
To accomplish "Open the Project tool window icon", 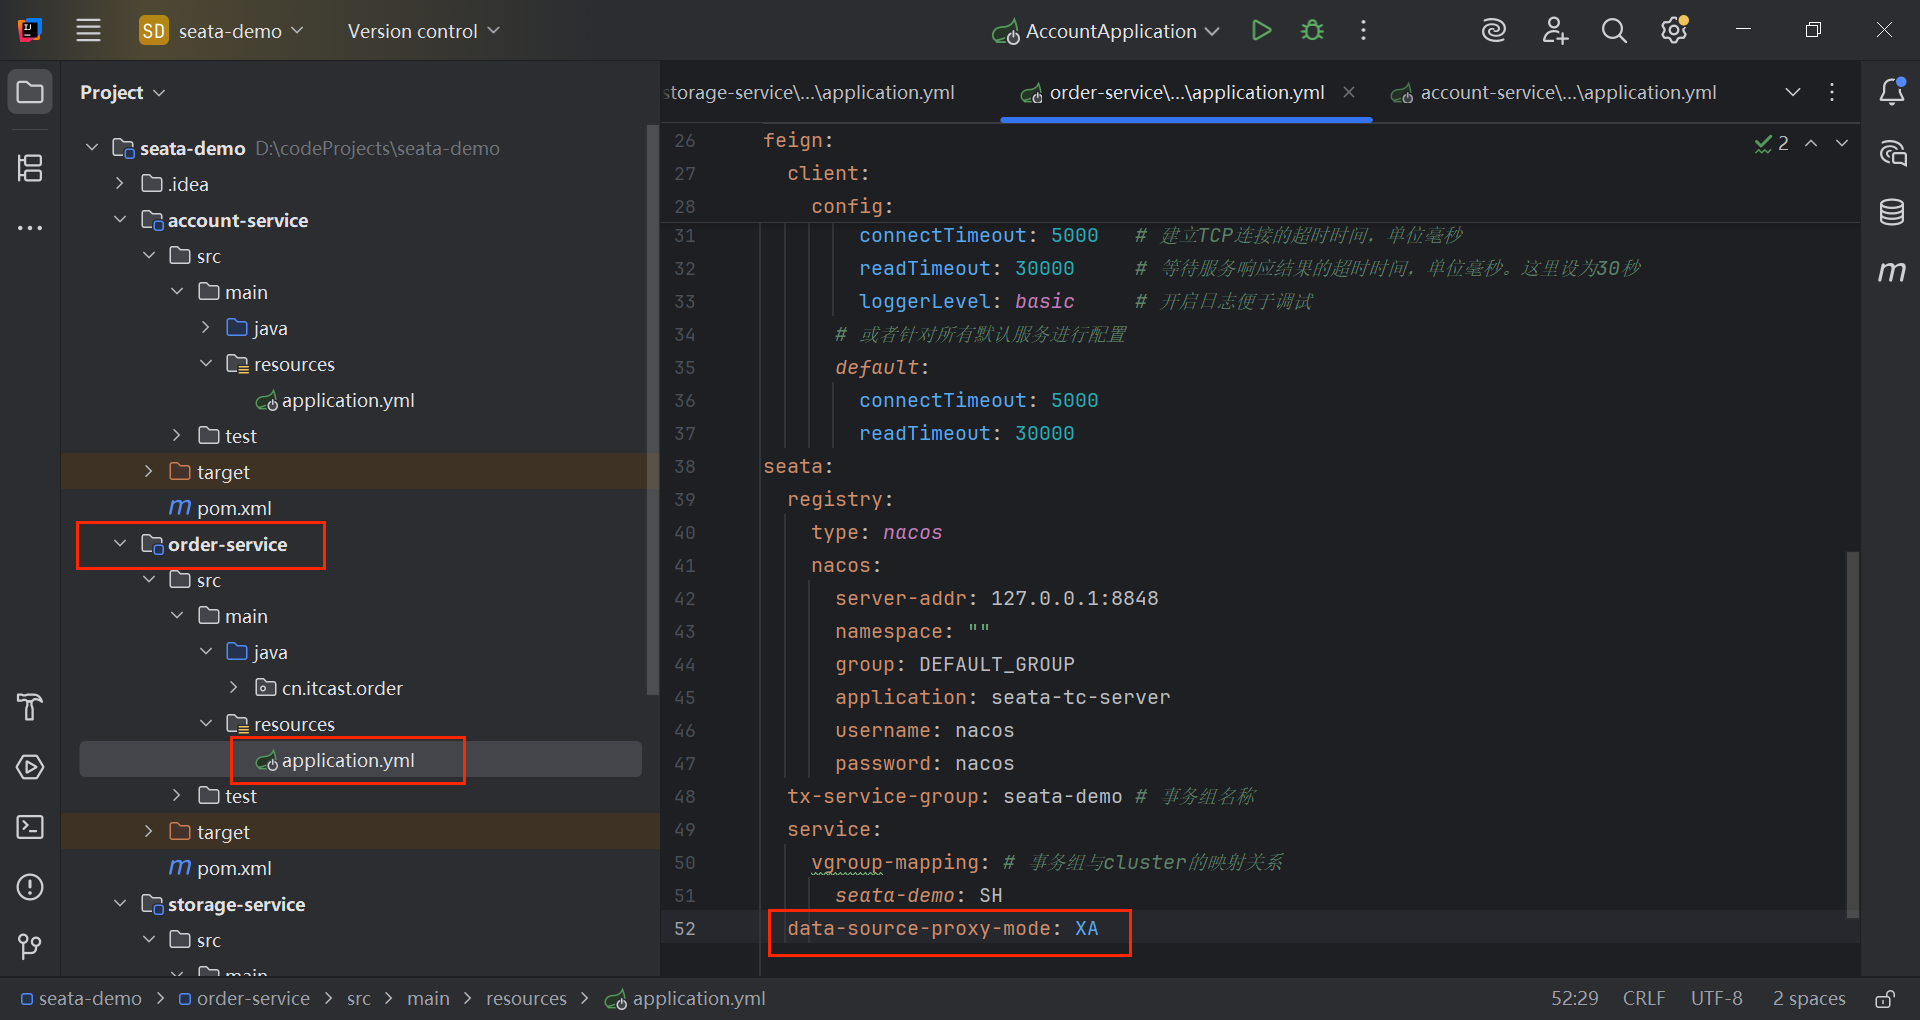I will pyautogui.click(x=30, y=92).
